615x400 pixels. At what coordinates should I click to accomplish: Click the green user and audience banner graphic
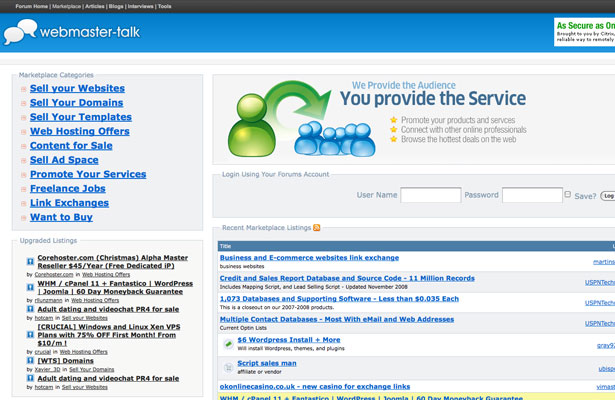coord(301,119)
